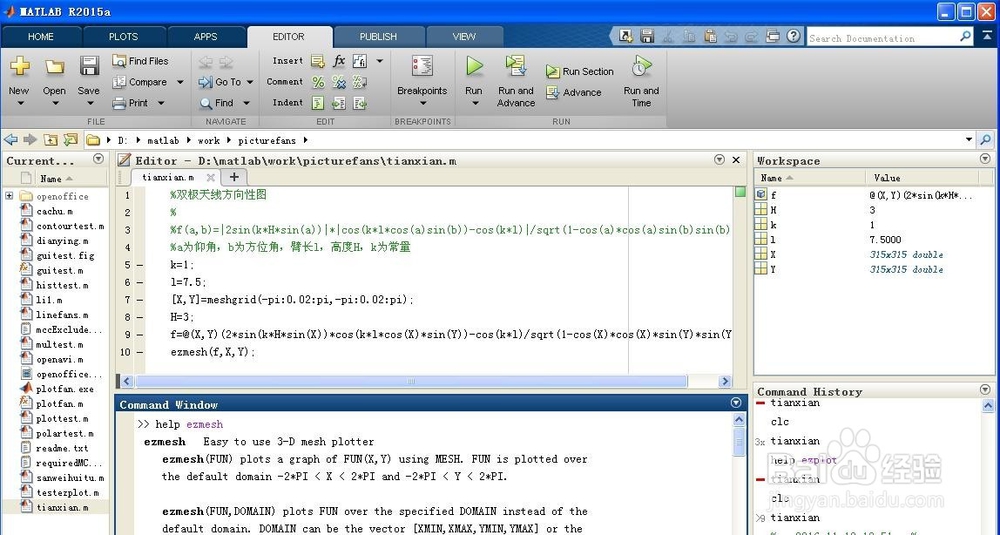Add a new editor tab with plus
The height and width of the screenshot is (535, 1000).
pos(234,177)
